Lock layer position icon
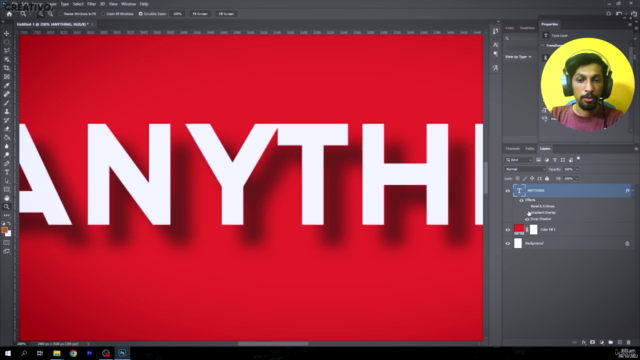The height and width of the screenshot is (360, 640). tap(532, 178)
